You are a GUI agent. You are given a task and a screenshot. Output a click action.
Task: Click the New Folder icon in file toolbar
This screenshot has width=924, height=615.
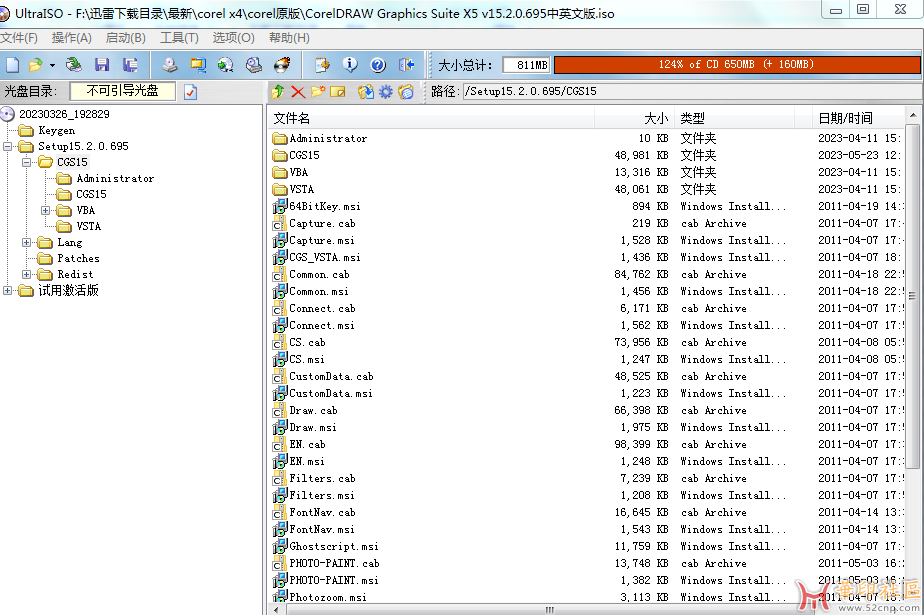pyautogui.click(x=318, y=92)
